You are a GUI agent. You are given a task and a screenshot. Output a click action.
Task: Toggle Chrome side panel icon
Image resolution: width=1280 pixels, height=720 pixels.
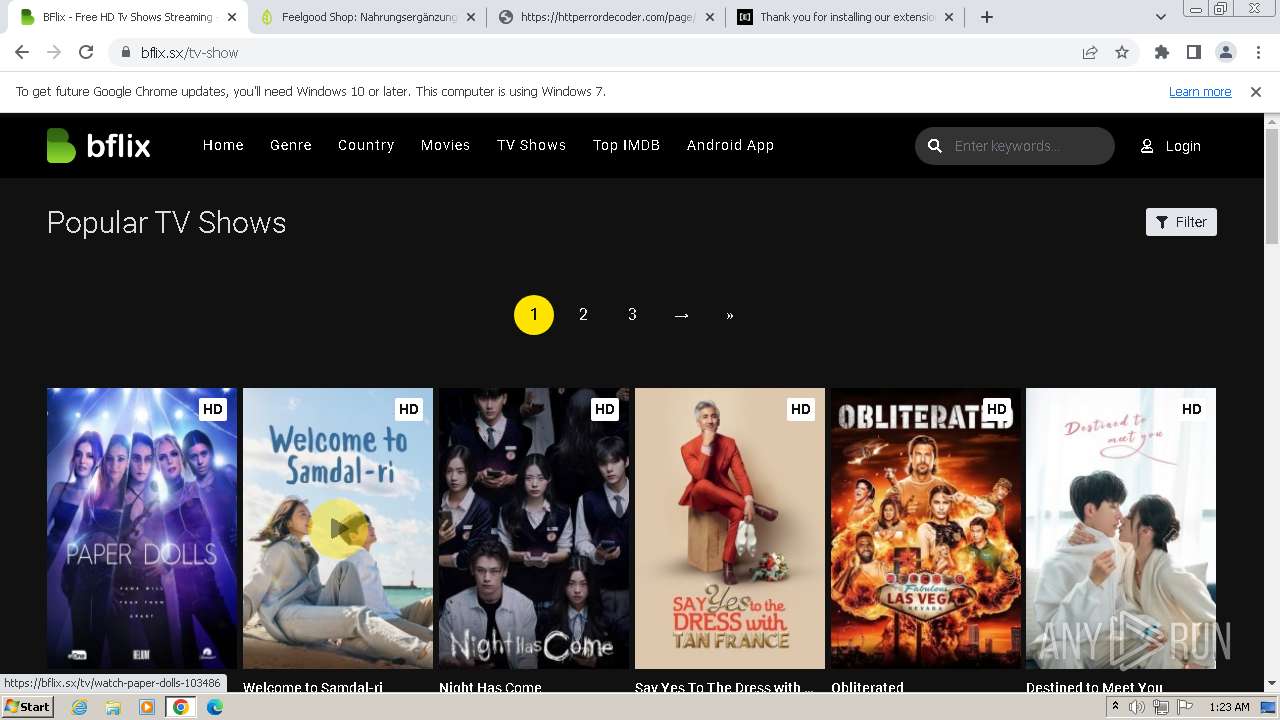(x=1193, y=52)
